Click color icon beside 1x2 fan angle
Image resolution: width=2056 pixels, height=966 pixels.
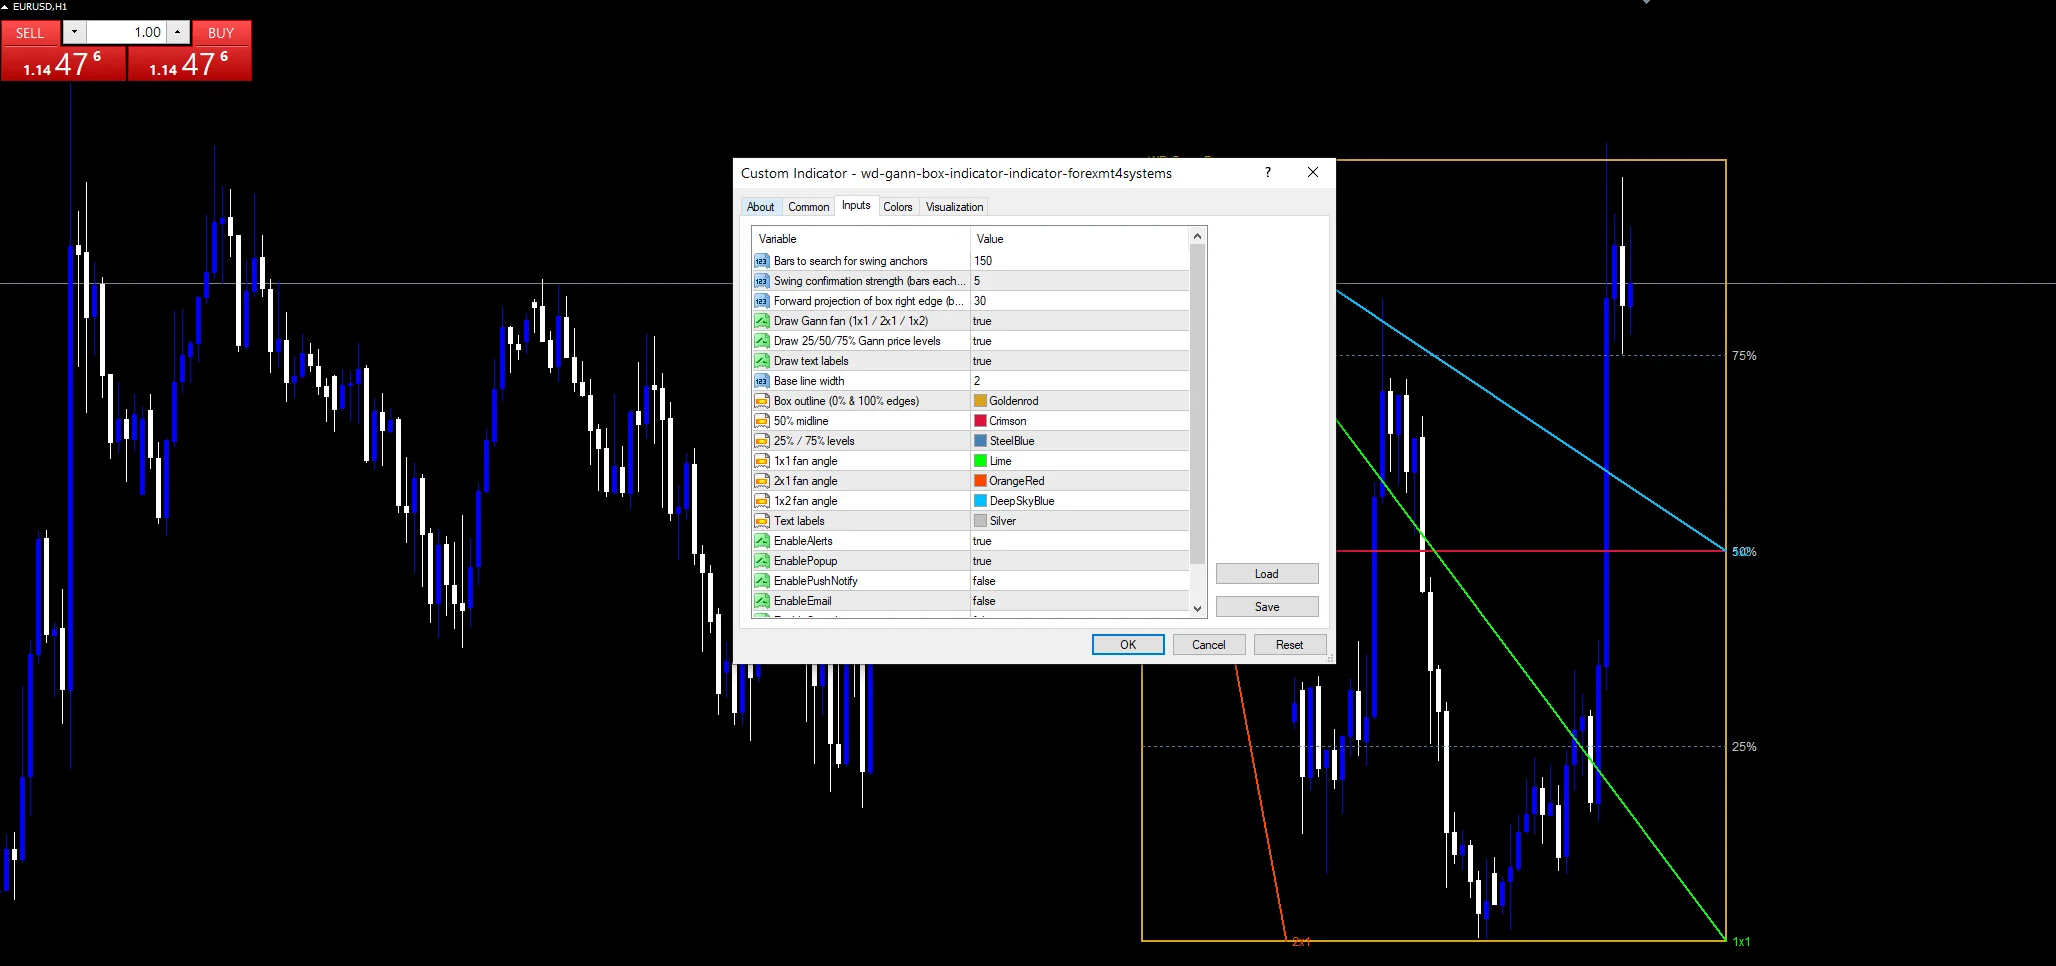tap(761, 501)
